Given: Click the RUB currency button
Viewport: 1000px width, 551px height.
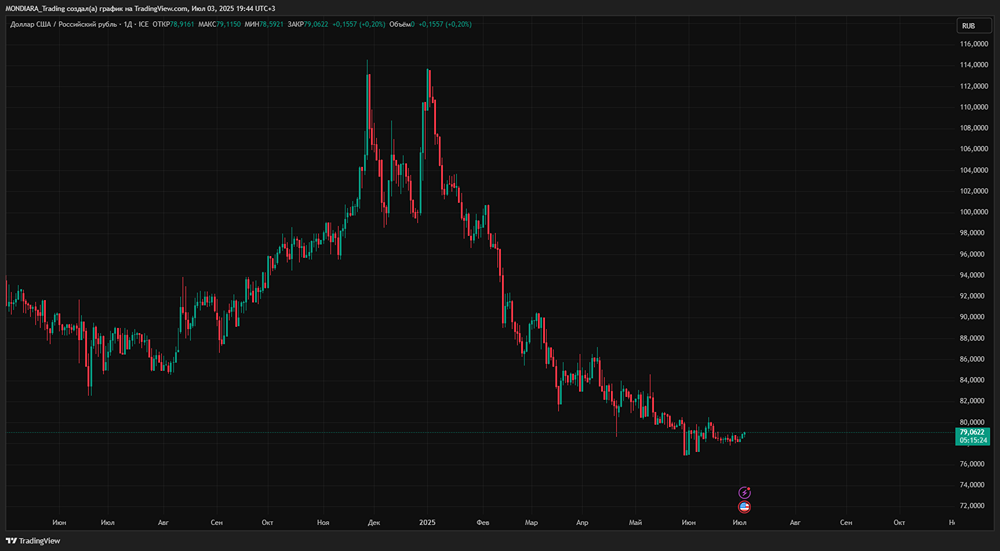Looking at the screenshot, I should pos(973,26).
